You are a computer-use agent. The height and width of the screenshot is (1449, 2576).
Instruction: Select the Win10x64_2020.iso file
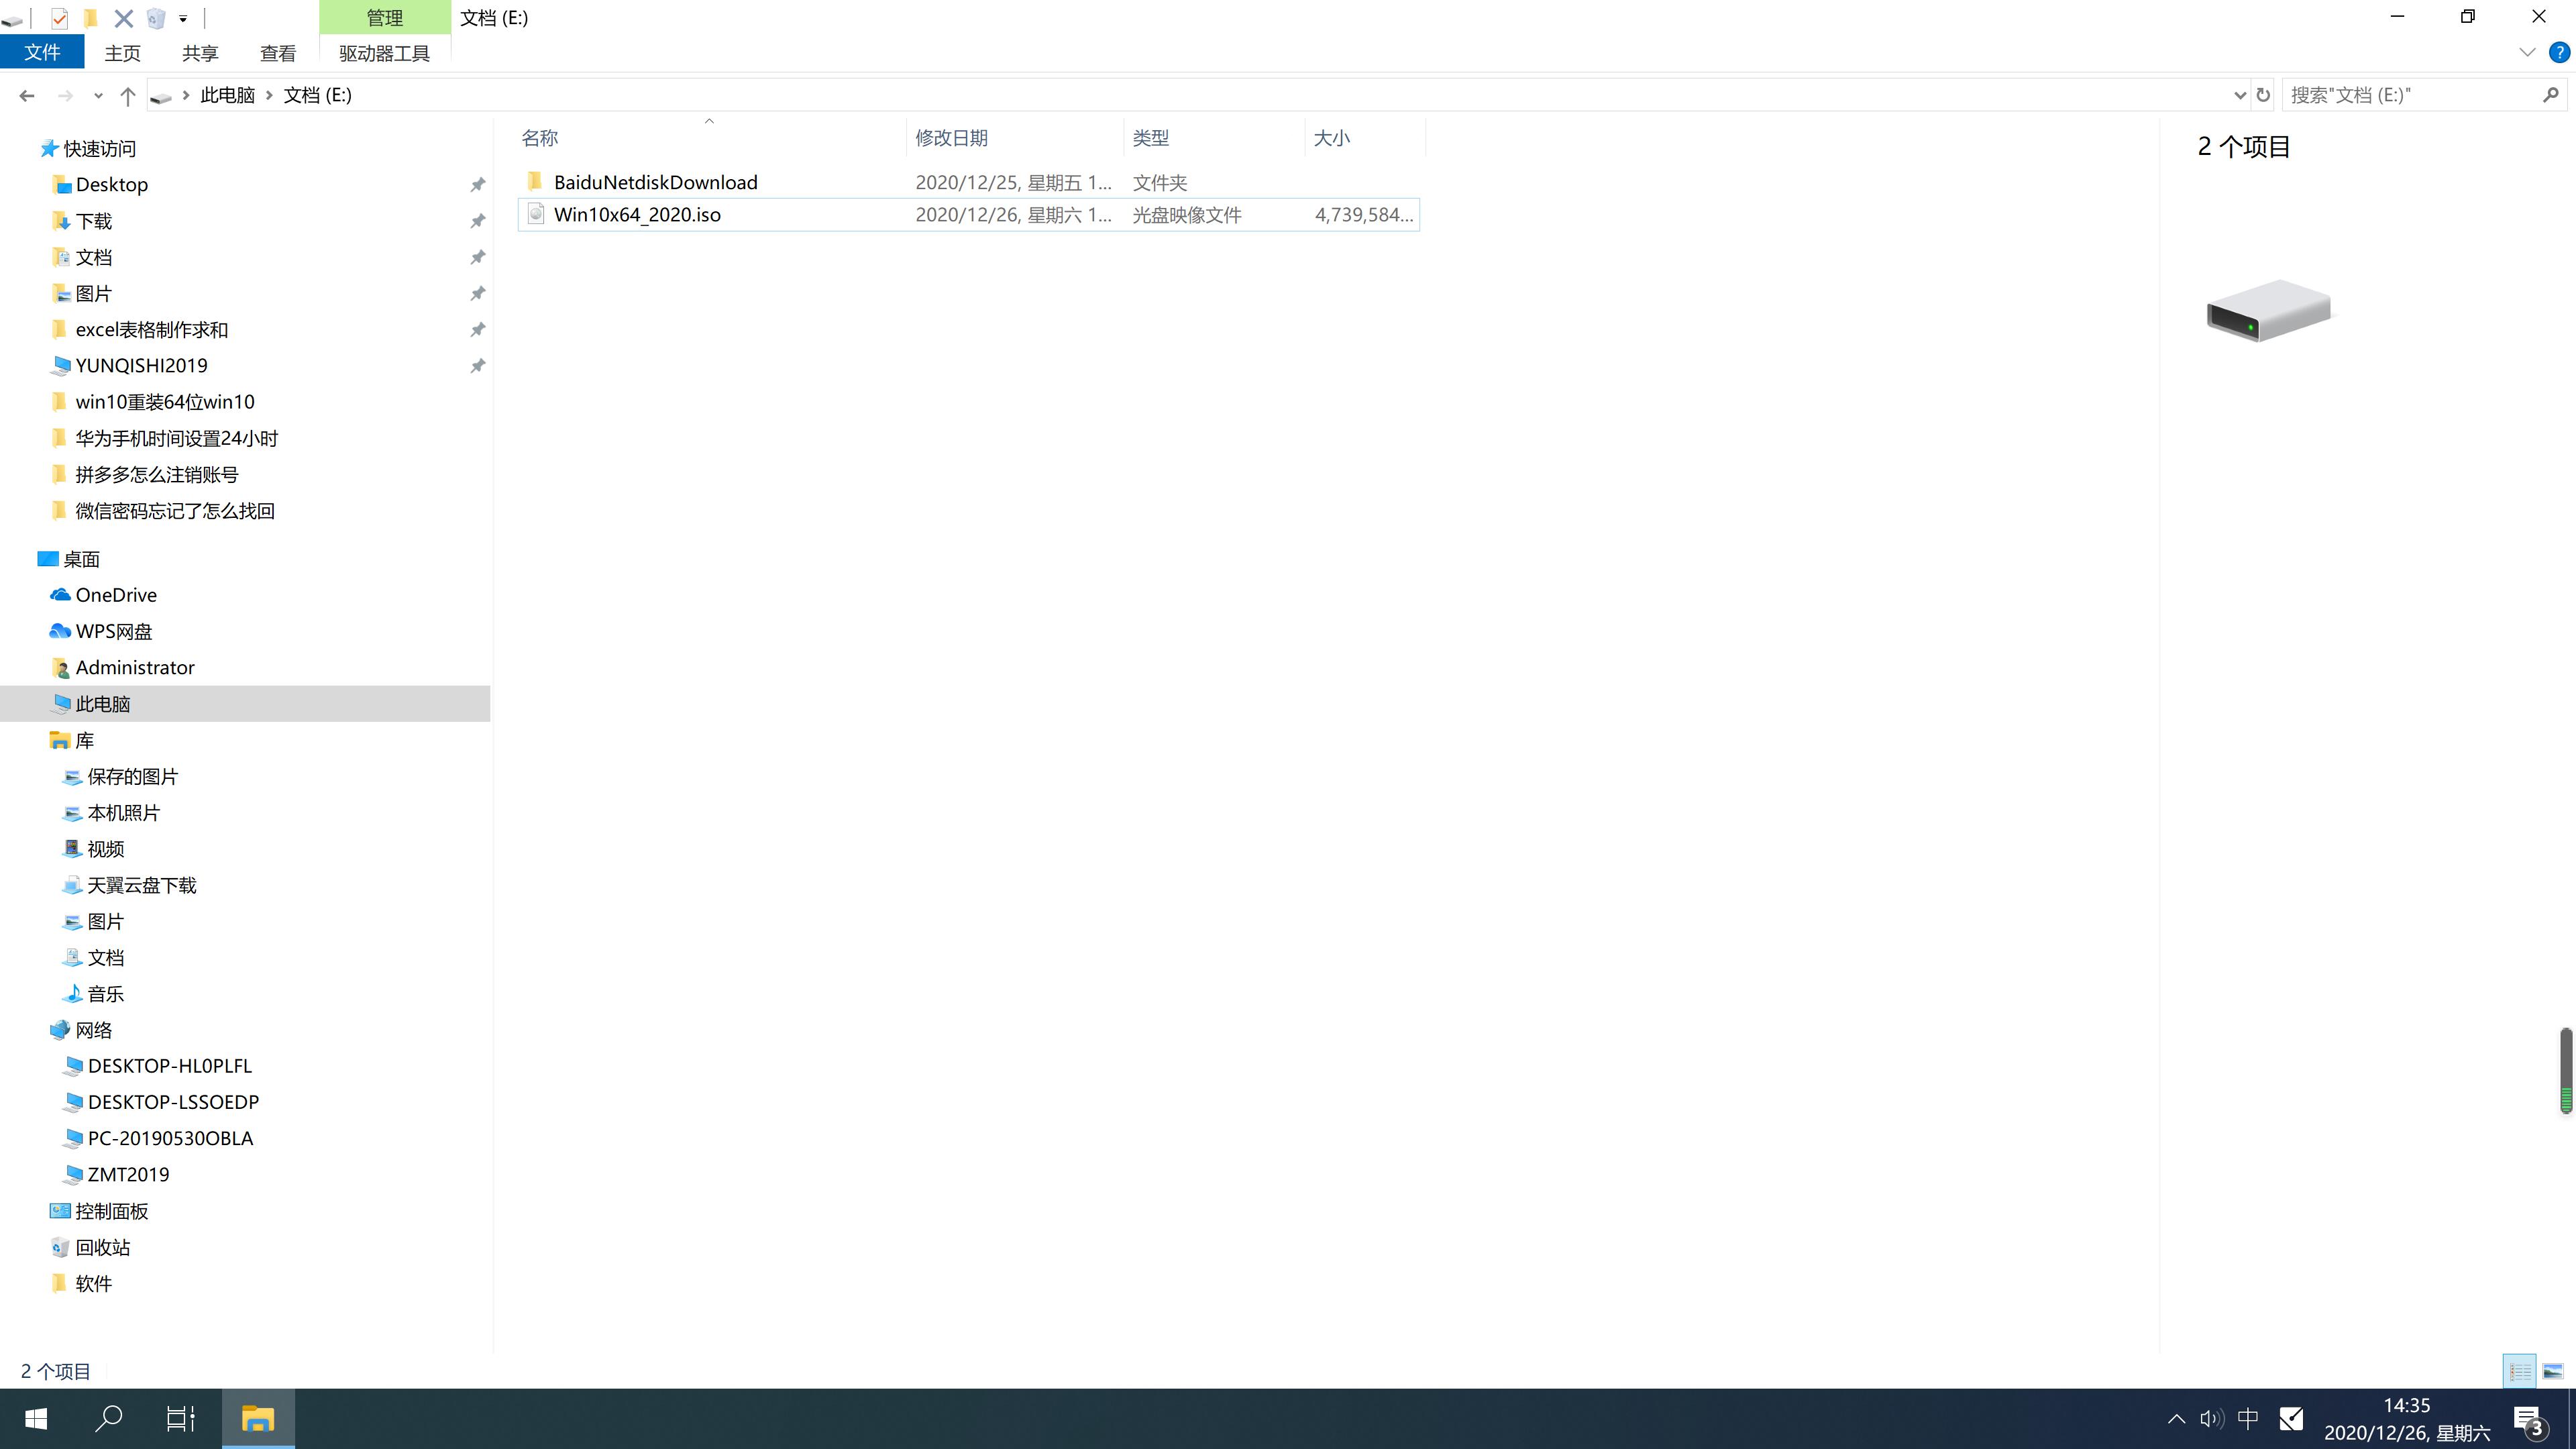click(x=637, y=214)
